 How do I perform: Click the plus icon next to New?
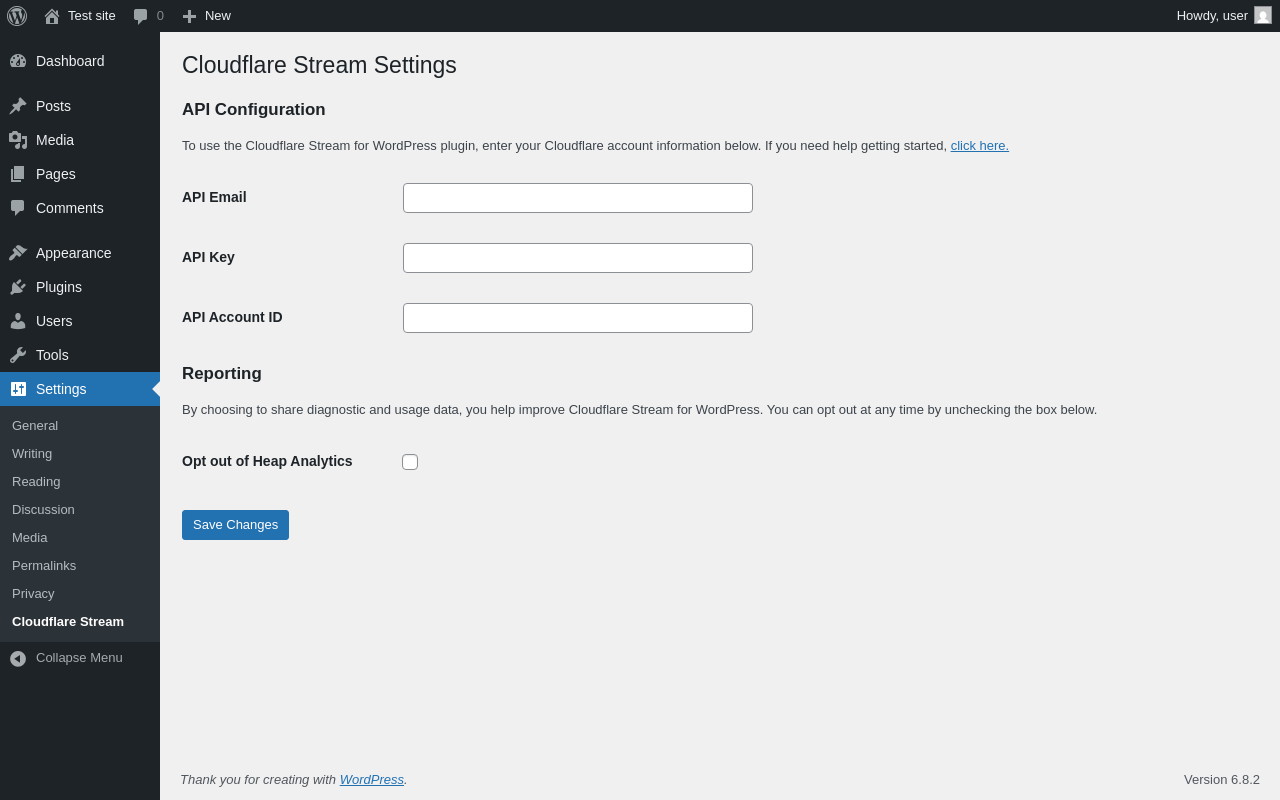tap(189, 16)
